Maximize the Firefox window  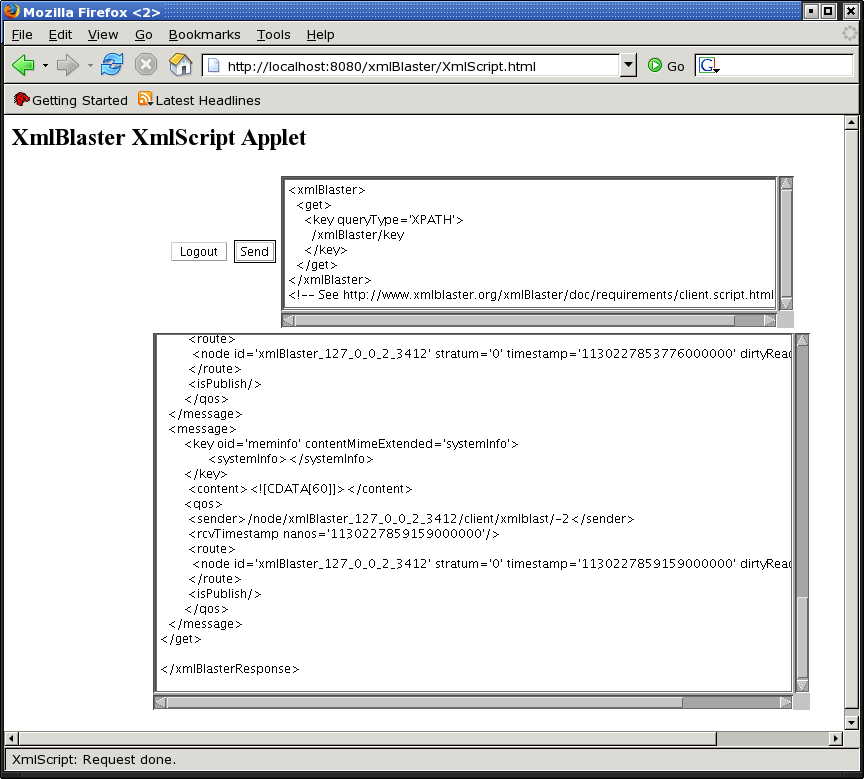point(828,11)
